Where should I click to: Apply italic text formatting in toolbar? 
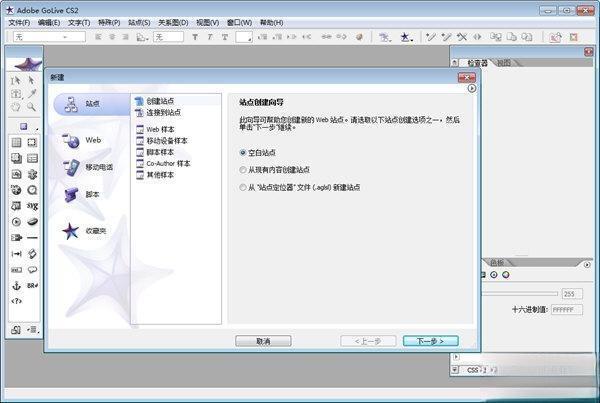210,37
